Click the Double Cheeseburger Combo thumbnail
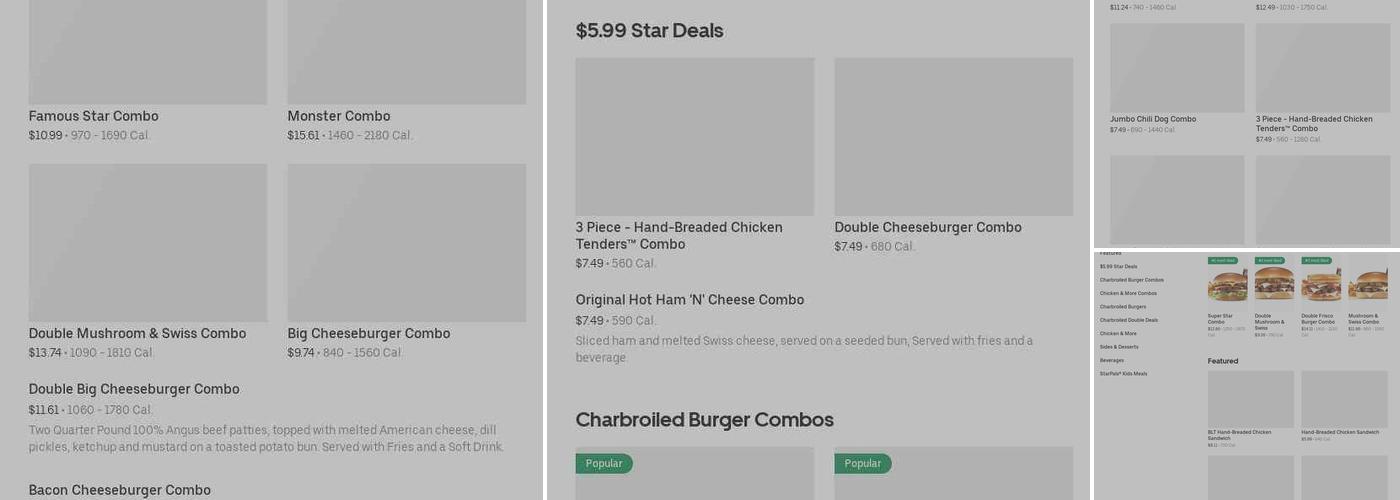The height and width of the screenshot is (500, 1400). pyautogui.click(x=953, y=136)
